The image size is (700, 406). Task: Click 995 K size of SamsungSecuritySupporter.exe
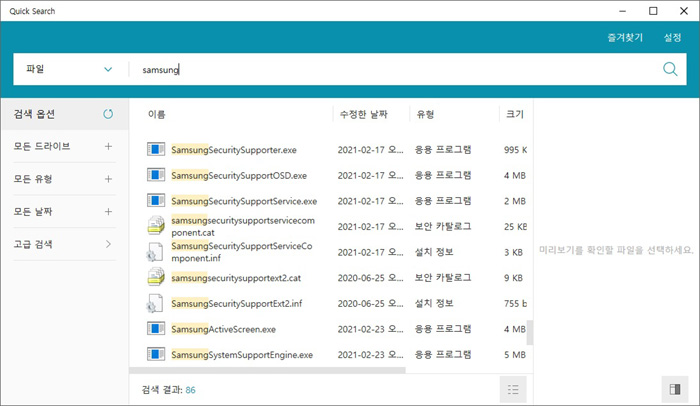click(515, 150)
